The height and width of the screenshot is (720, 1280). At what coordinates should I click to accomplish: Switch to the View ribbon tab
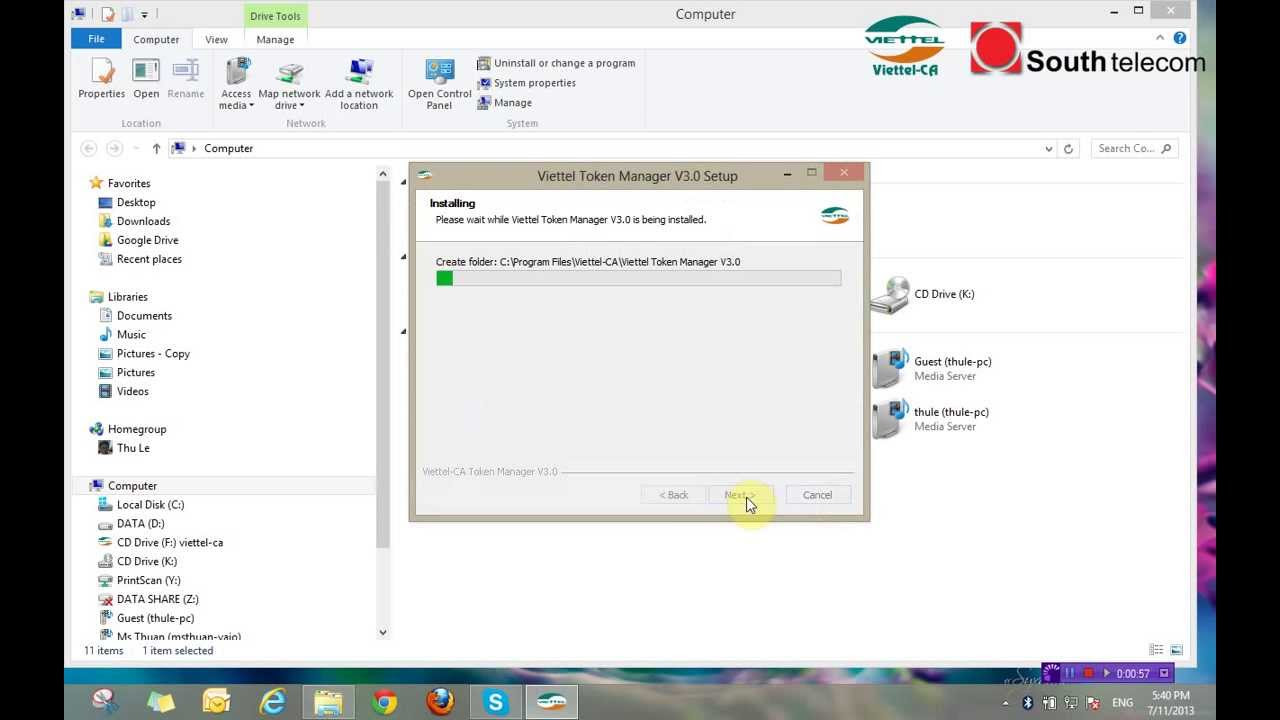(216, 39)
